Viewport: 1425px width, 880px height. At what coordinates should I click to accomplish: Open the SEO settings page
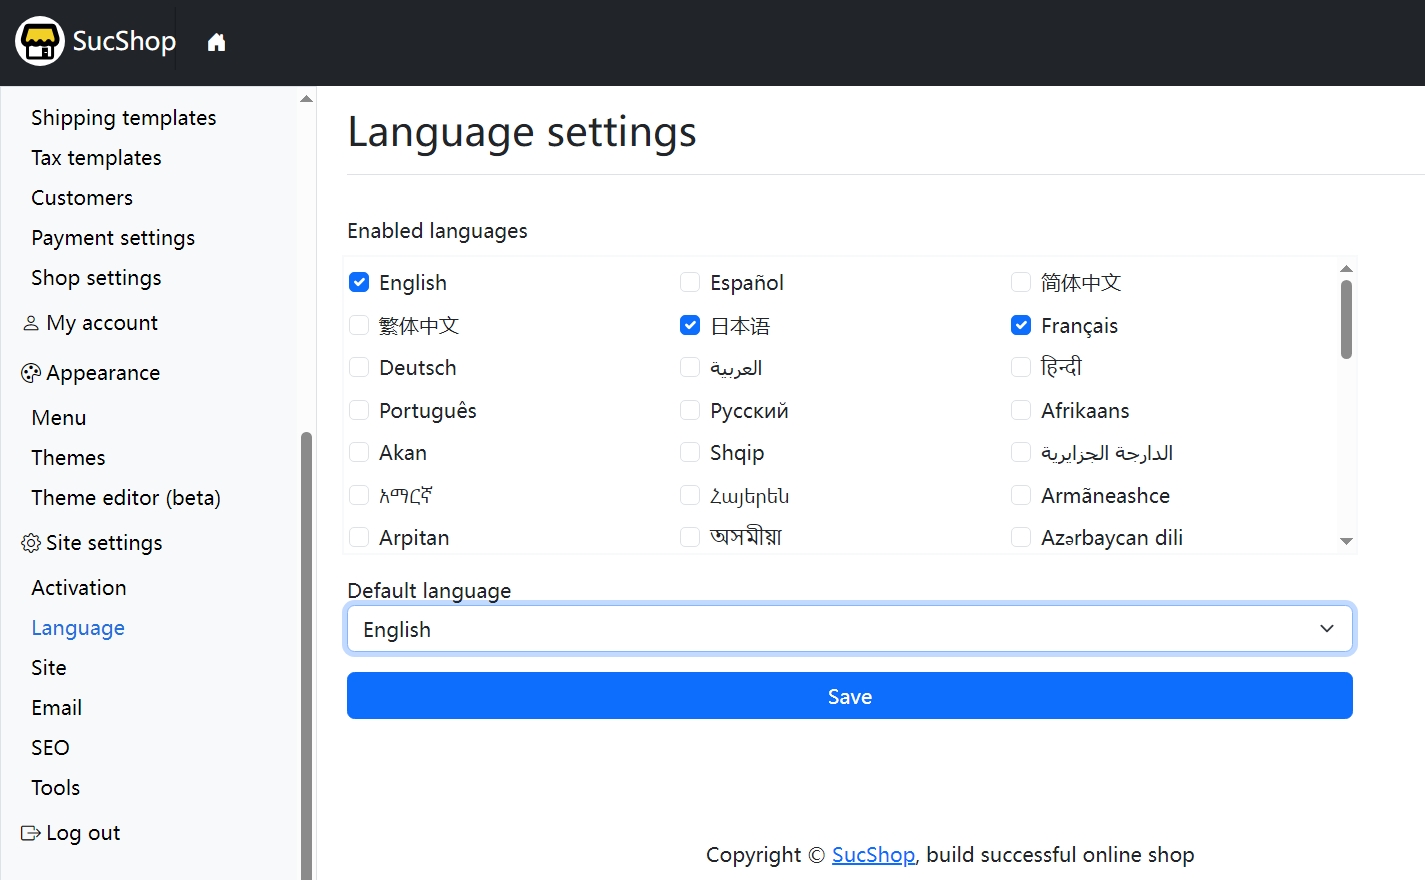pyautogui.click(x=50, y=748)
